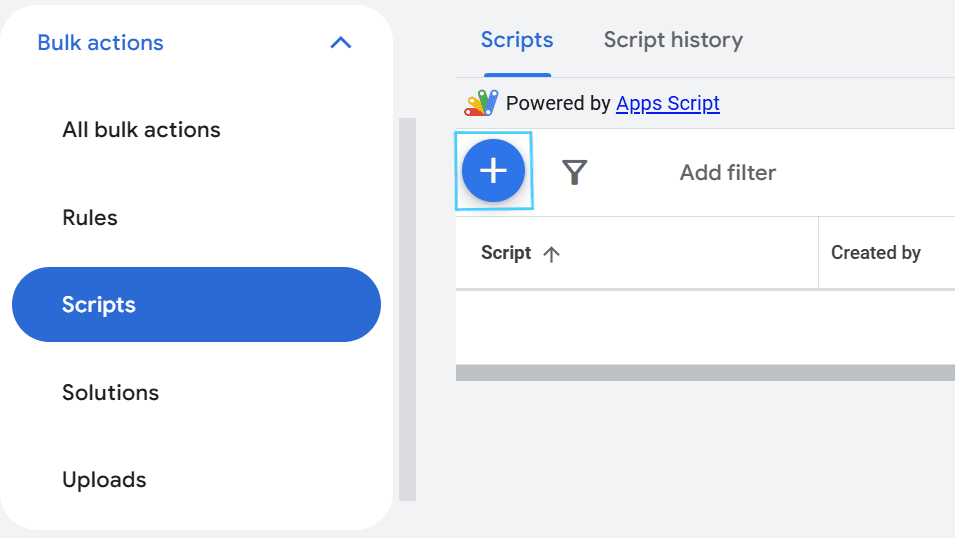Go to Rules in sidebar

click(90, 218)
